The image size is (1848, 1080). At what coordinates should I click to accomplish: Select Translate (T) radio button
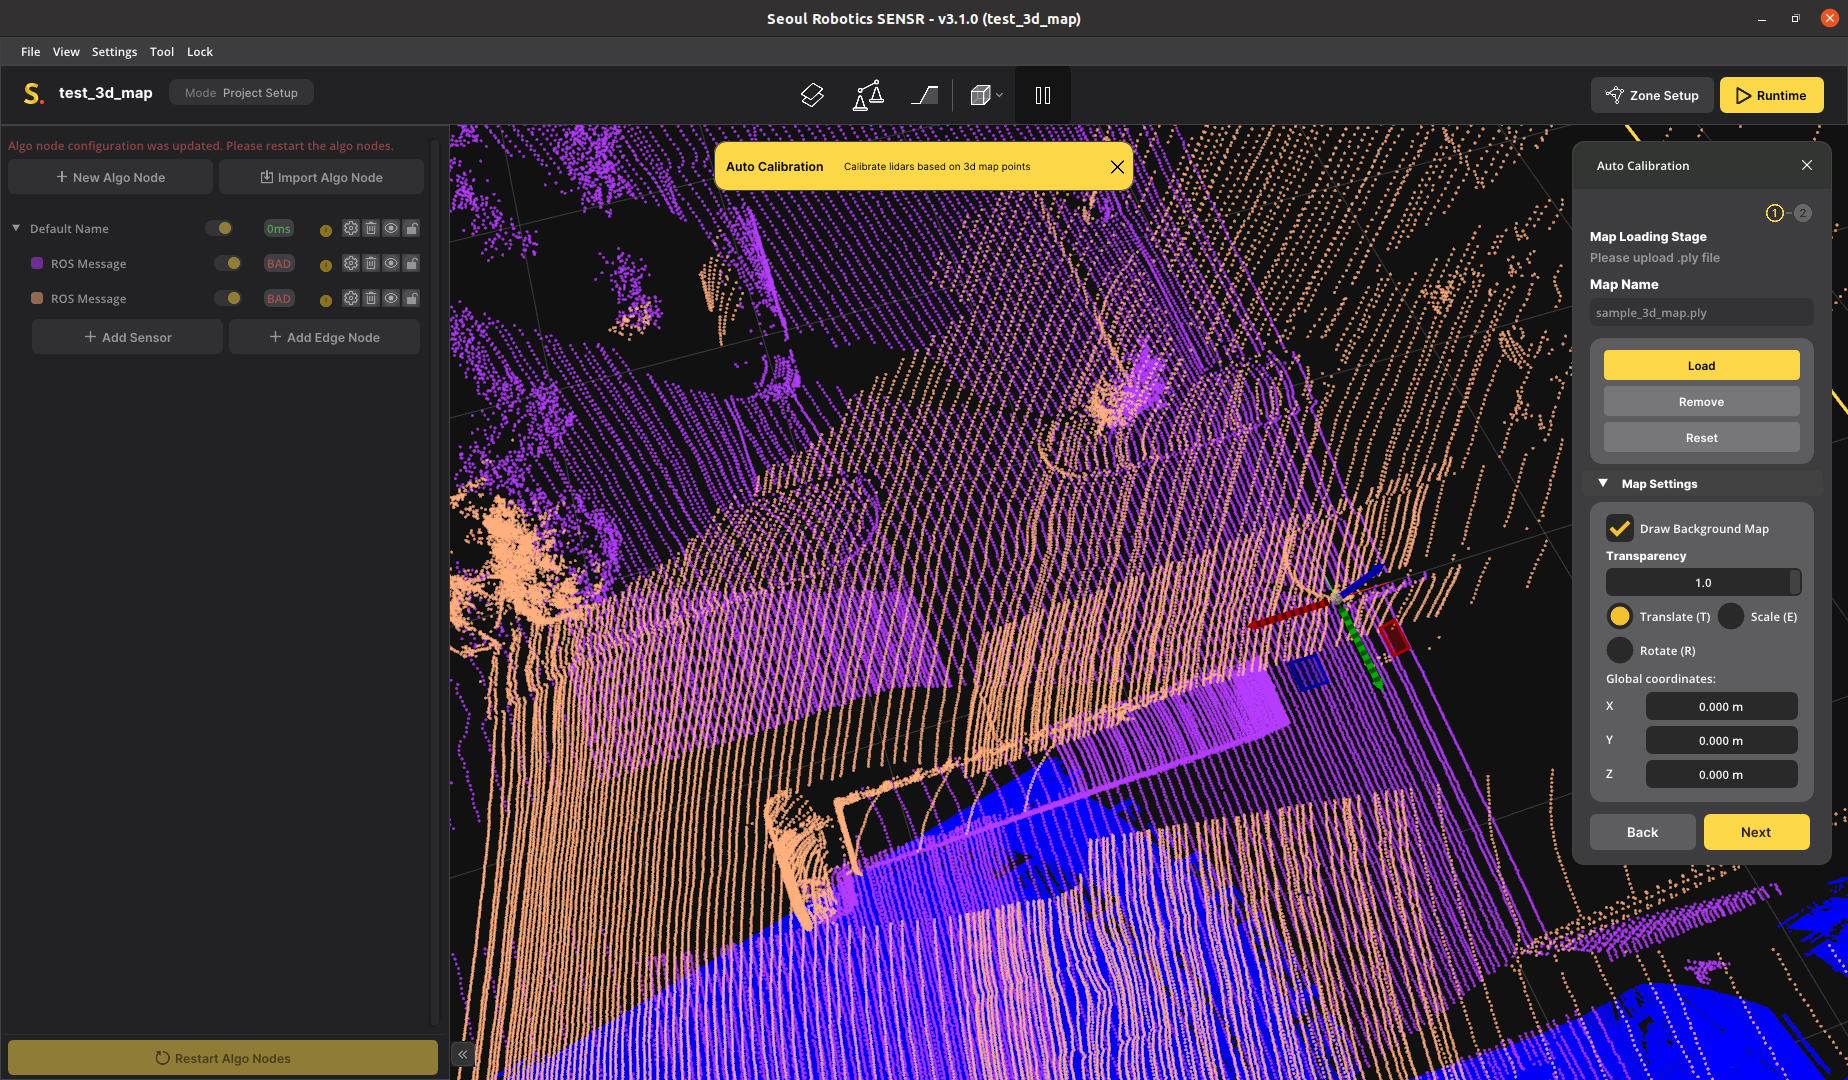pos(1619,616)
